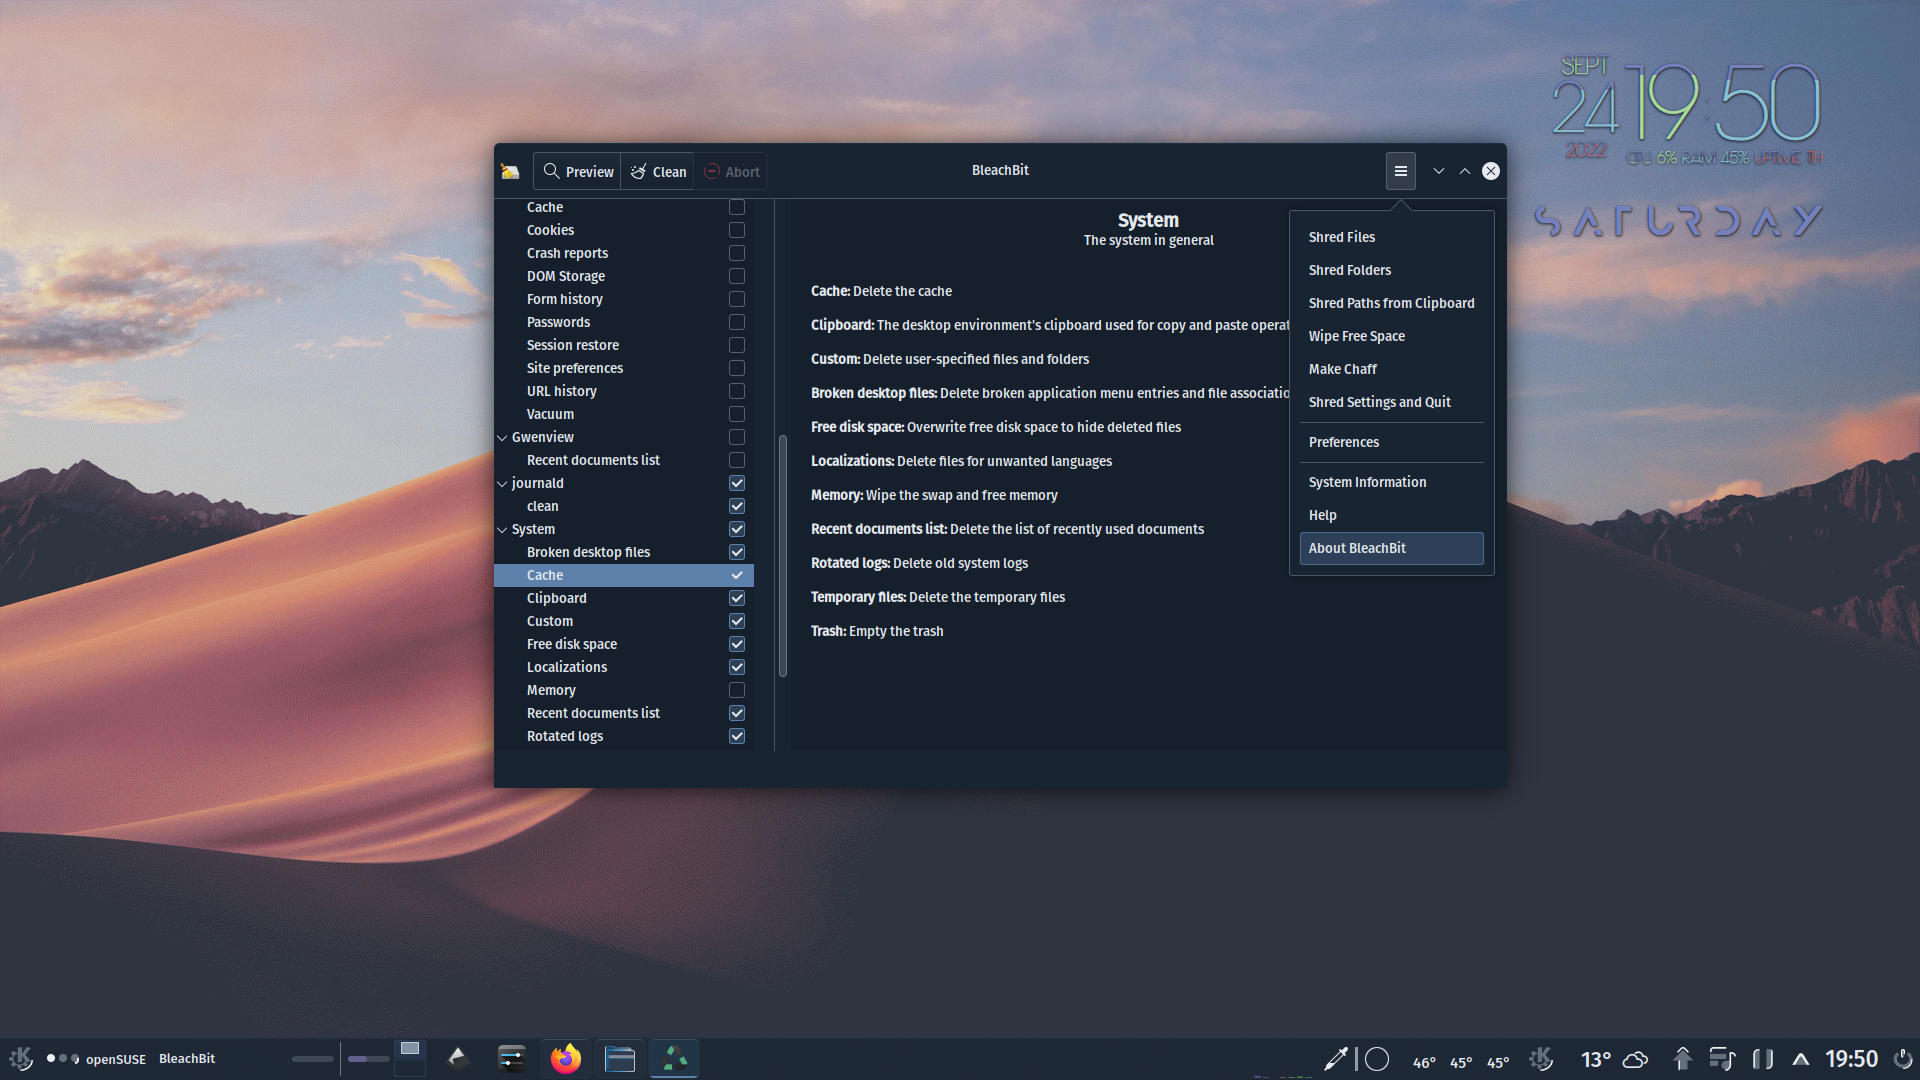The height and width of the screenshot is (1080, 1920).
Task: Open Help from the menu
Action: click(x=1391, y=515)
